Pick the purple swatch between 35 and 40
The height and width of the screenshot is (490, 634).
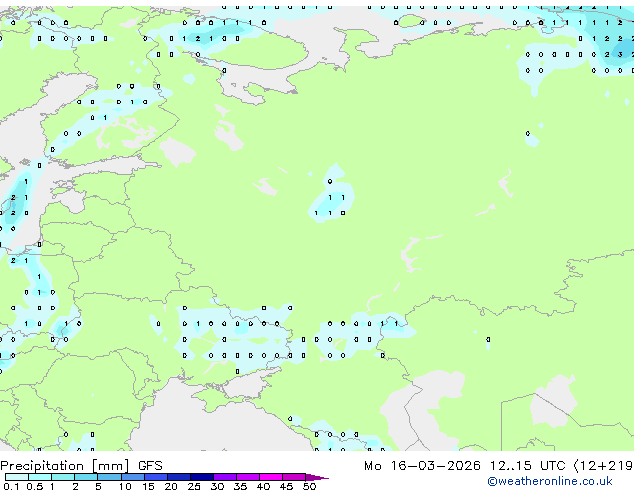[249, 477]
